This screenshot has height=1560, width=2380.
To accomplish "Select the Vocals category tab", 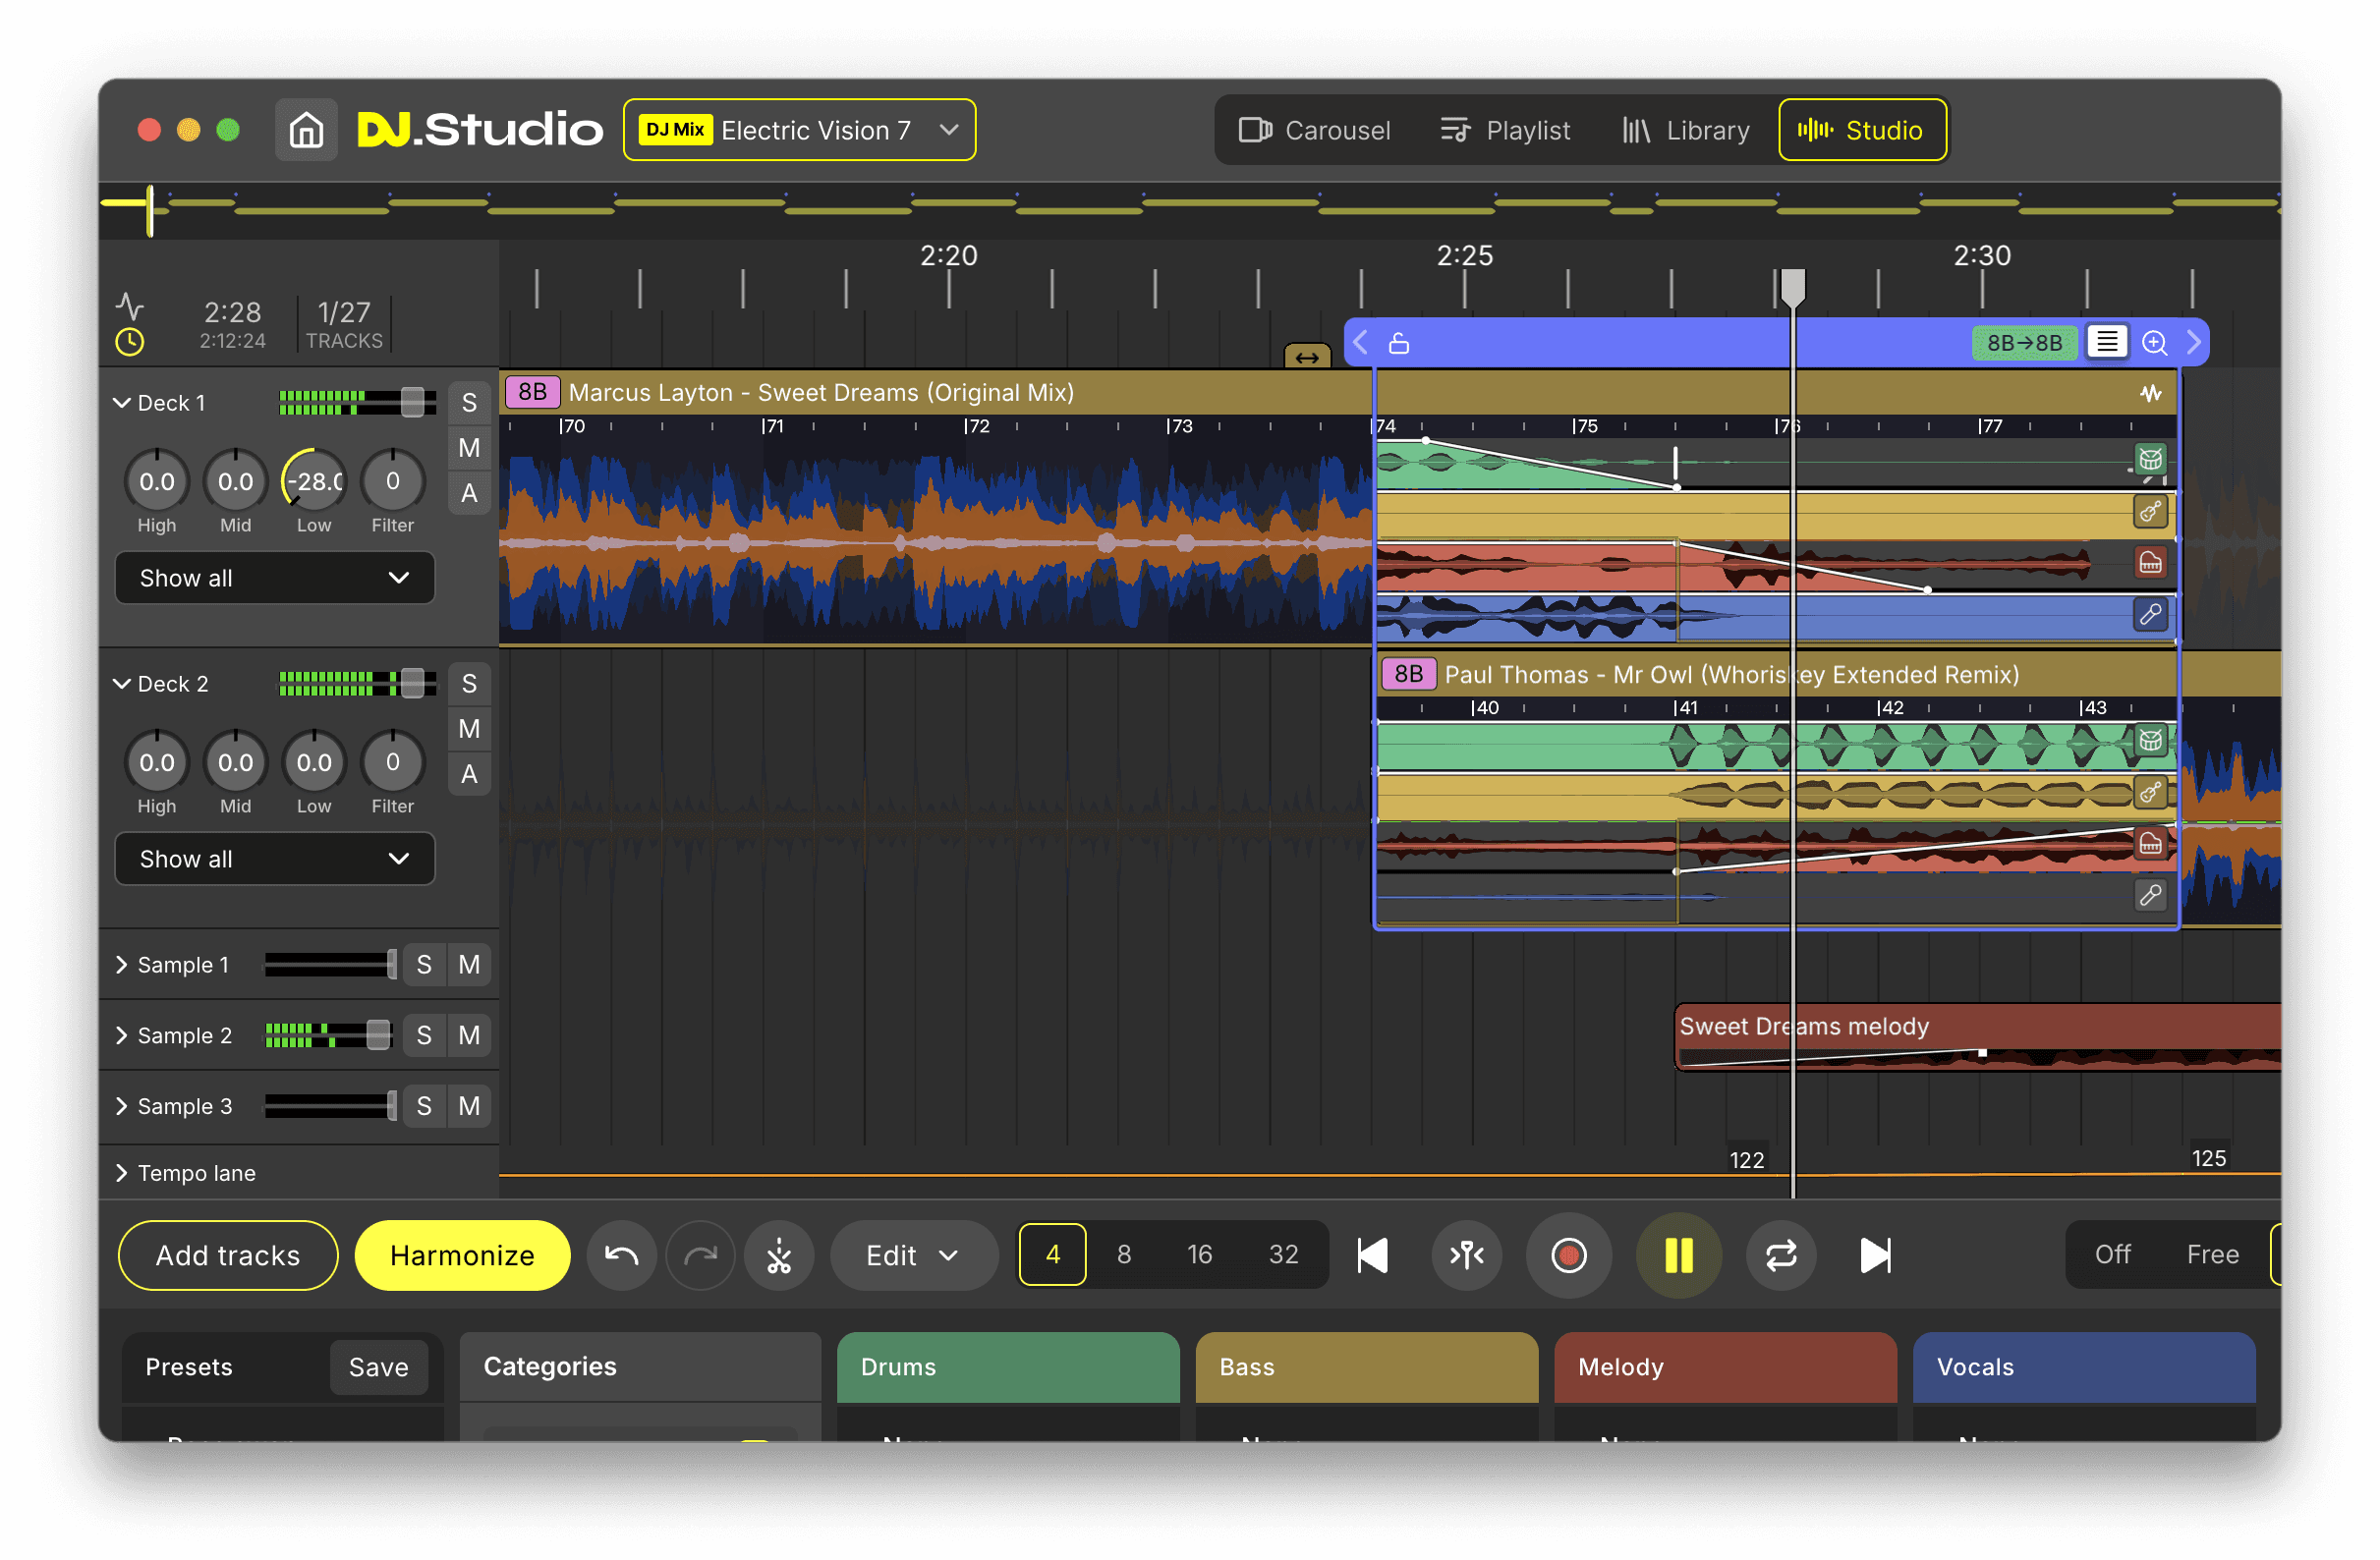I will coord(2084,1367).
